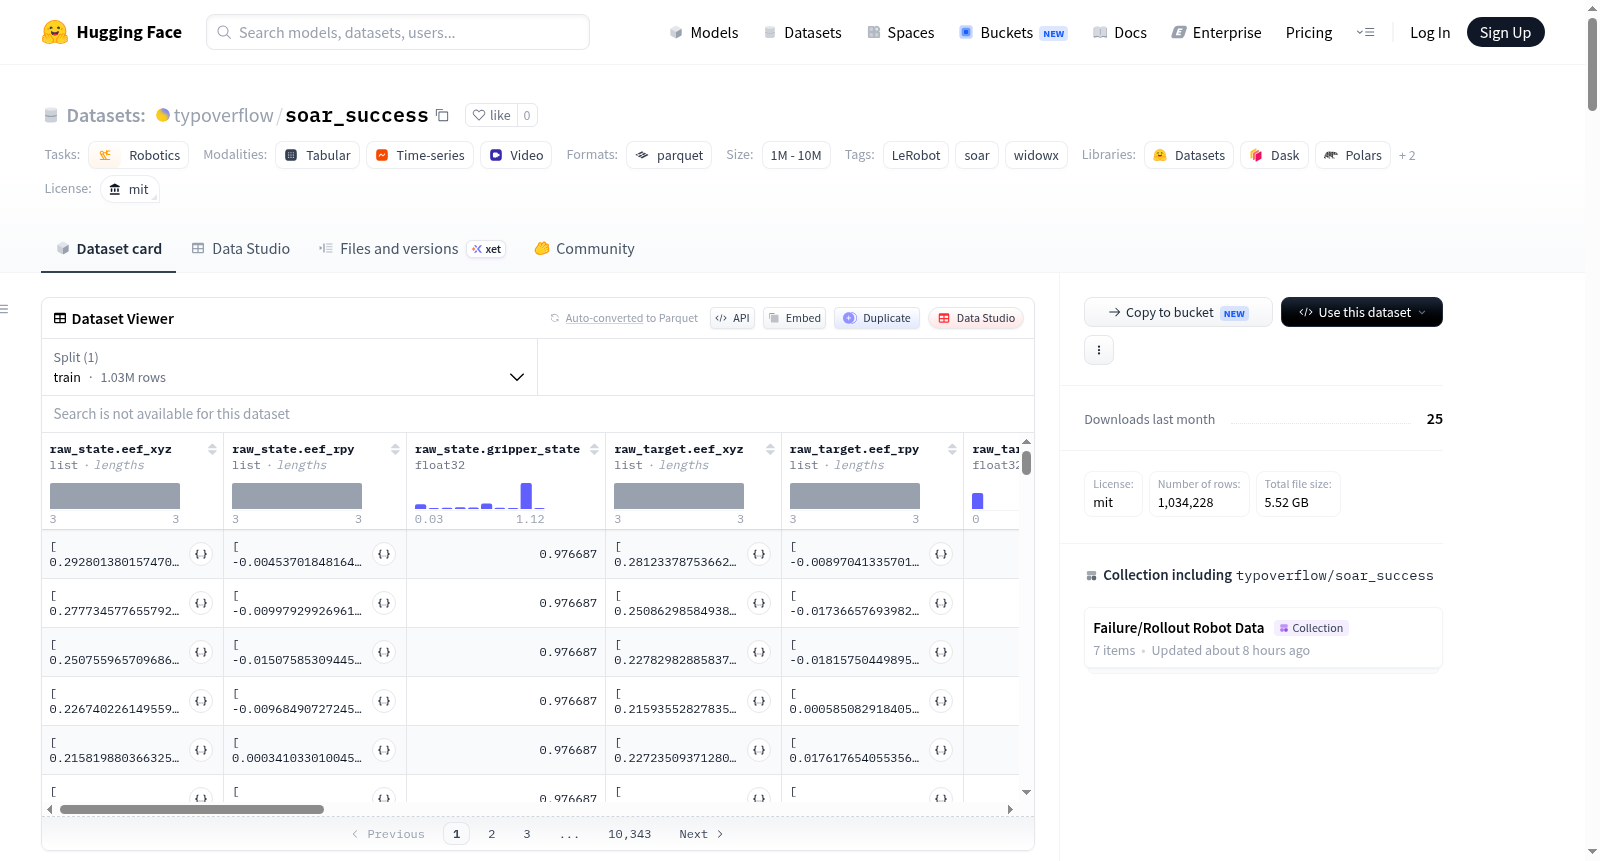Click the API button

tap(732, 318)
